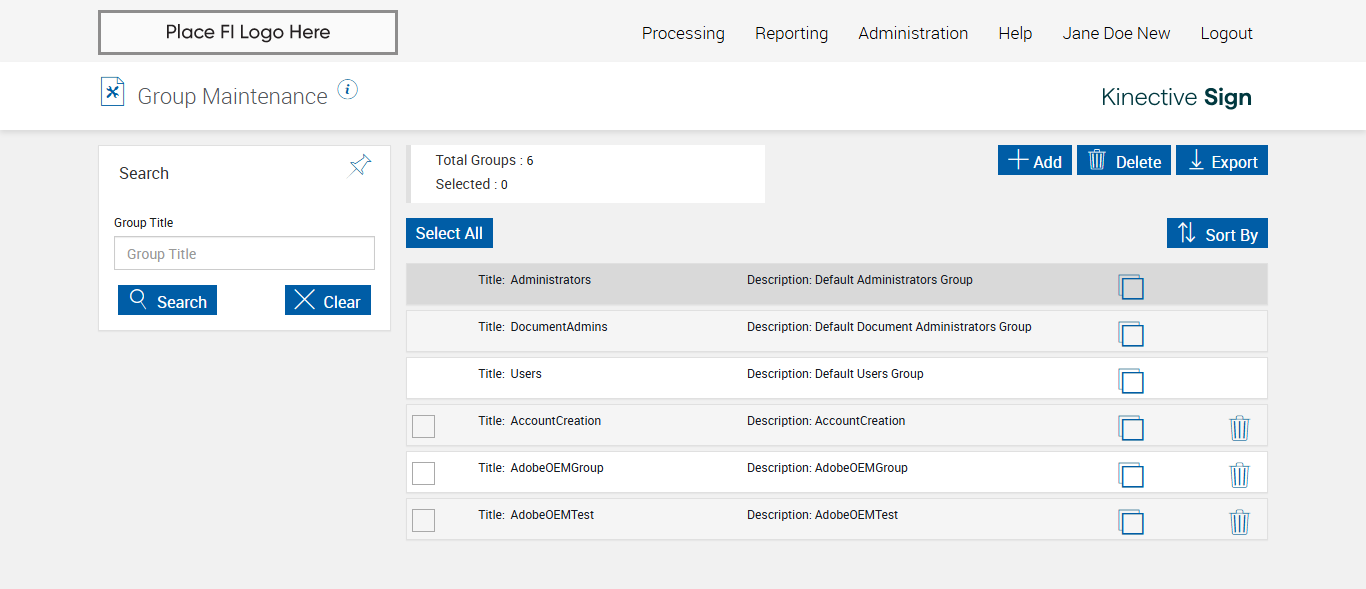Image resolution: width=1366 pixels, height=589 pixels.
Task: Click the info icon beside Group Maintenance
Action: [347, 90]
